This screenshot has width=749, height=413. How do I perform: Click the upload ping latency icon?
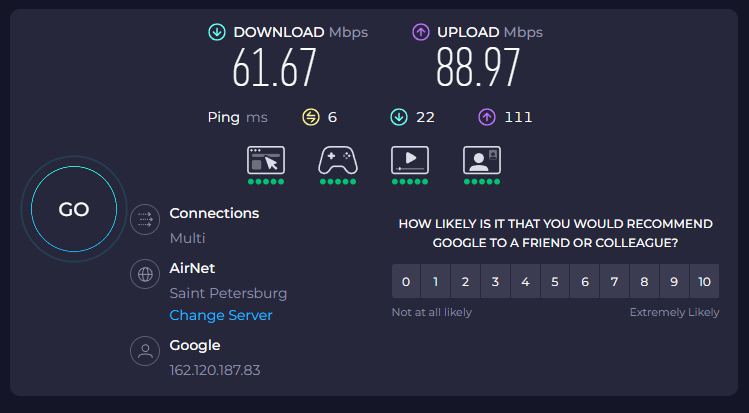coord(487,118)
